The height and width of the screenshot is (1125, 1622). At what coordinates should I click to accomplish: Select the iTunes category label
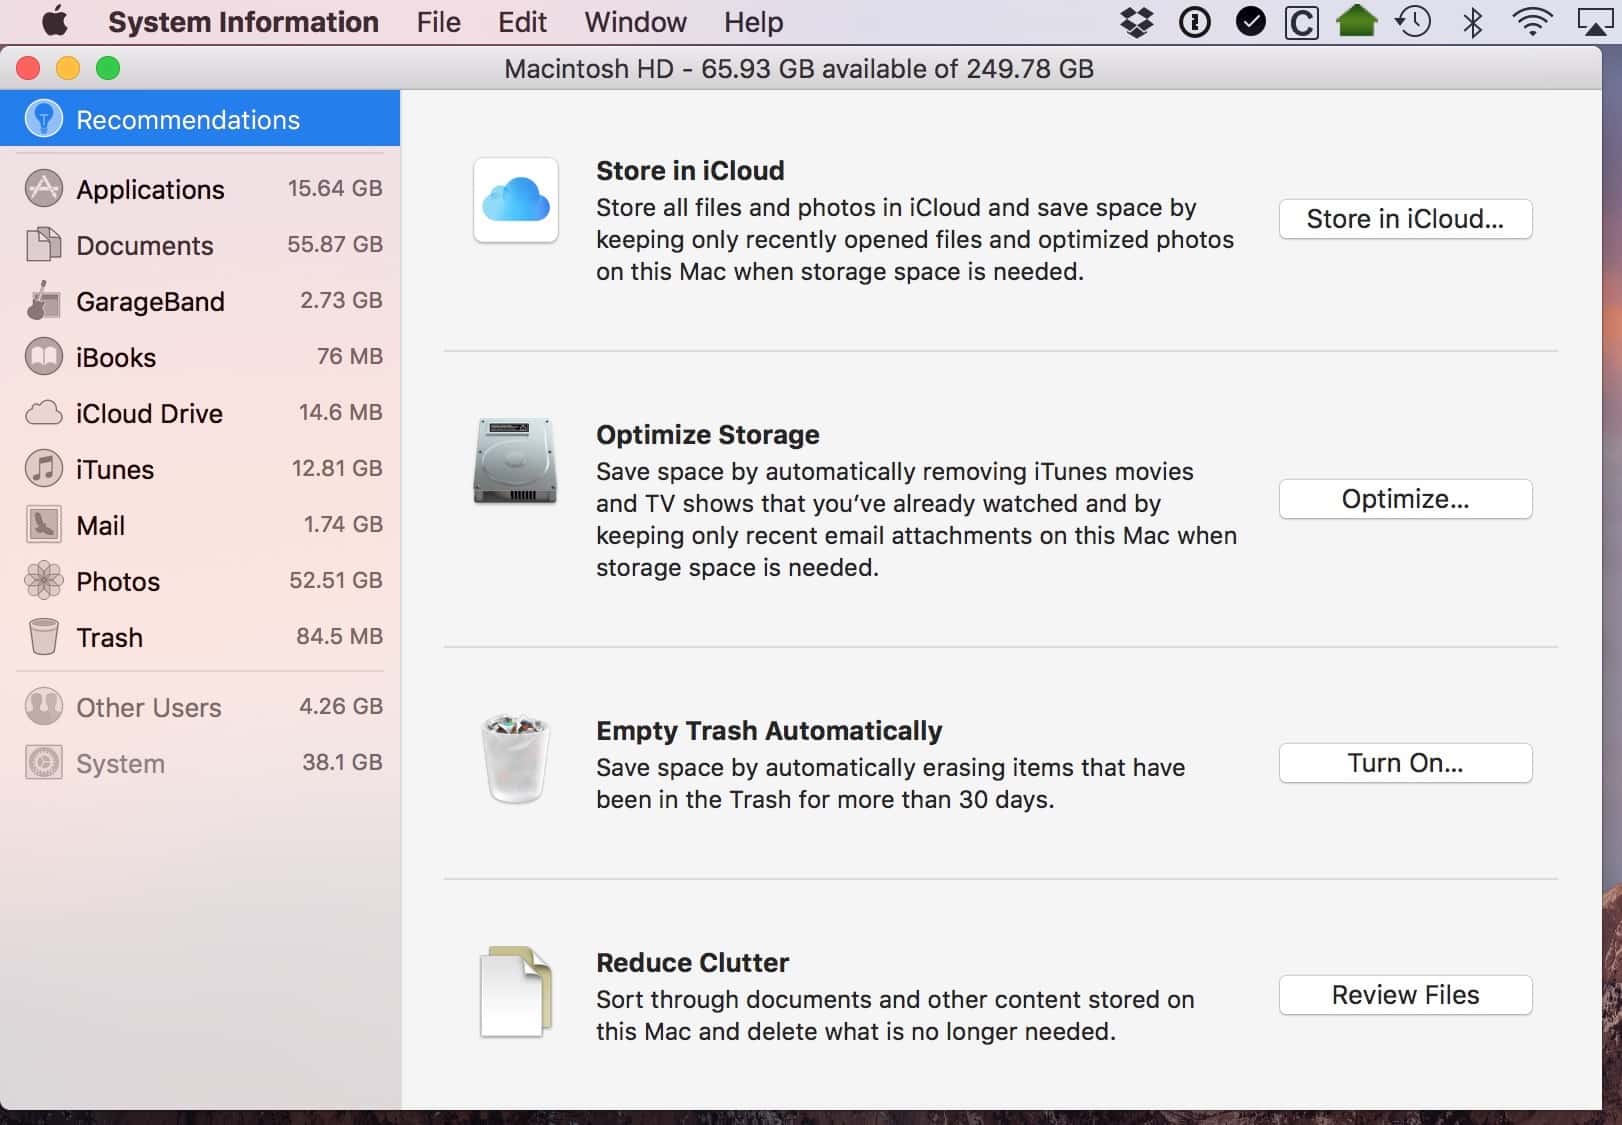click(115, 469)
